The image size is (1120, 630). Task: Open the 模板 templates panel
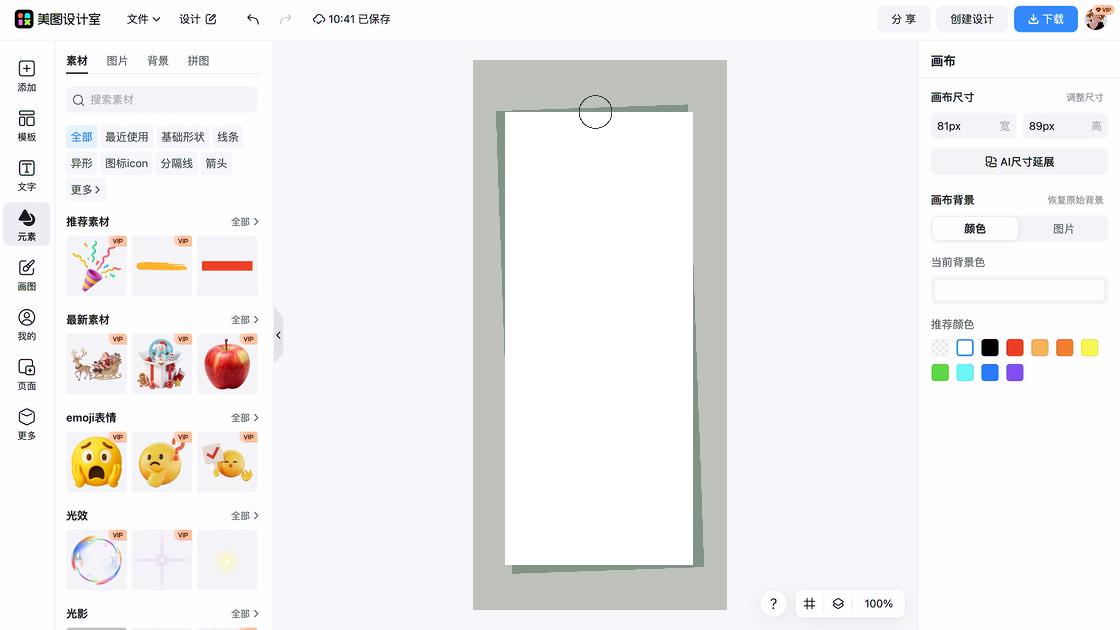coord(27,125)
